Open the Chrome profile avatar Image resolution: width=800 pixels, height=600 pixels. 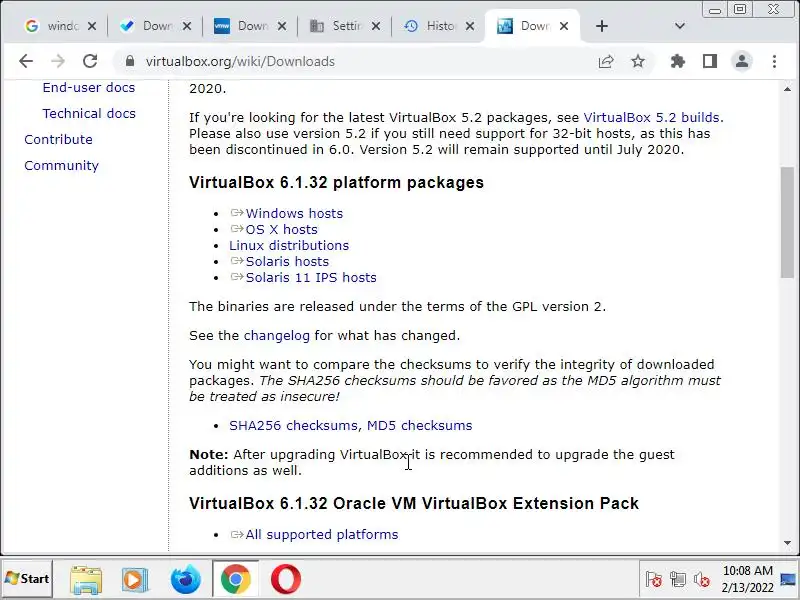[742, 62]
